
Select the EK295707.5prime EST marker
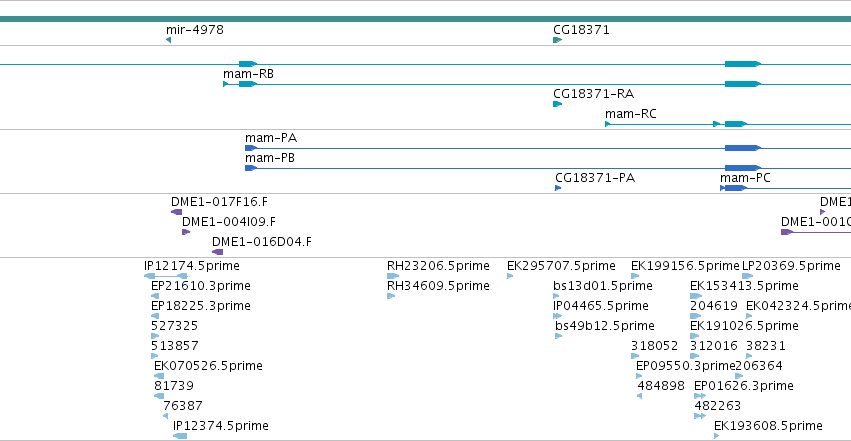510,276
